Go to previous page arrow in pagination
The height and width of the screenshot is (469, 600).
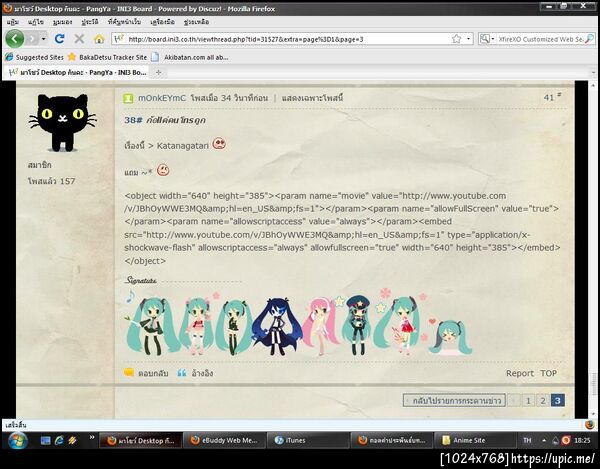[514, 401]
